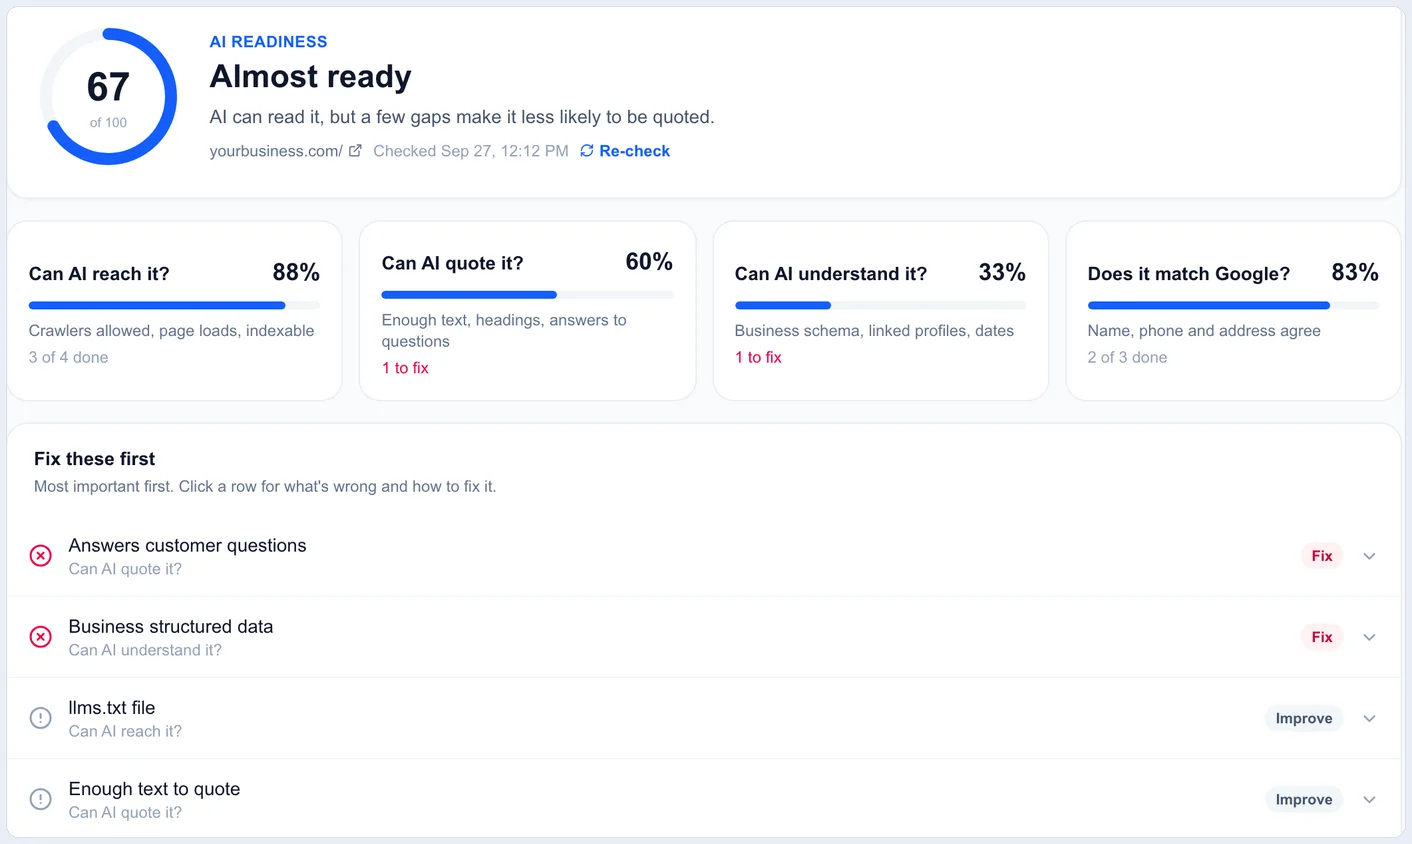The height and width of the screenshot is (844, 1412).
Task: Click the Almost ready heading
Action: point(310,77)
